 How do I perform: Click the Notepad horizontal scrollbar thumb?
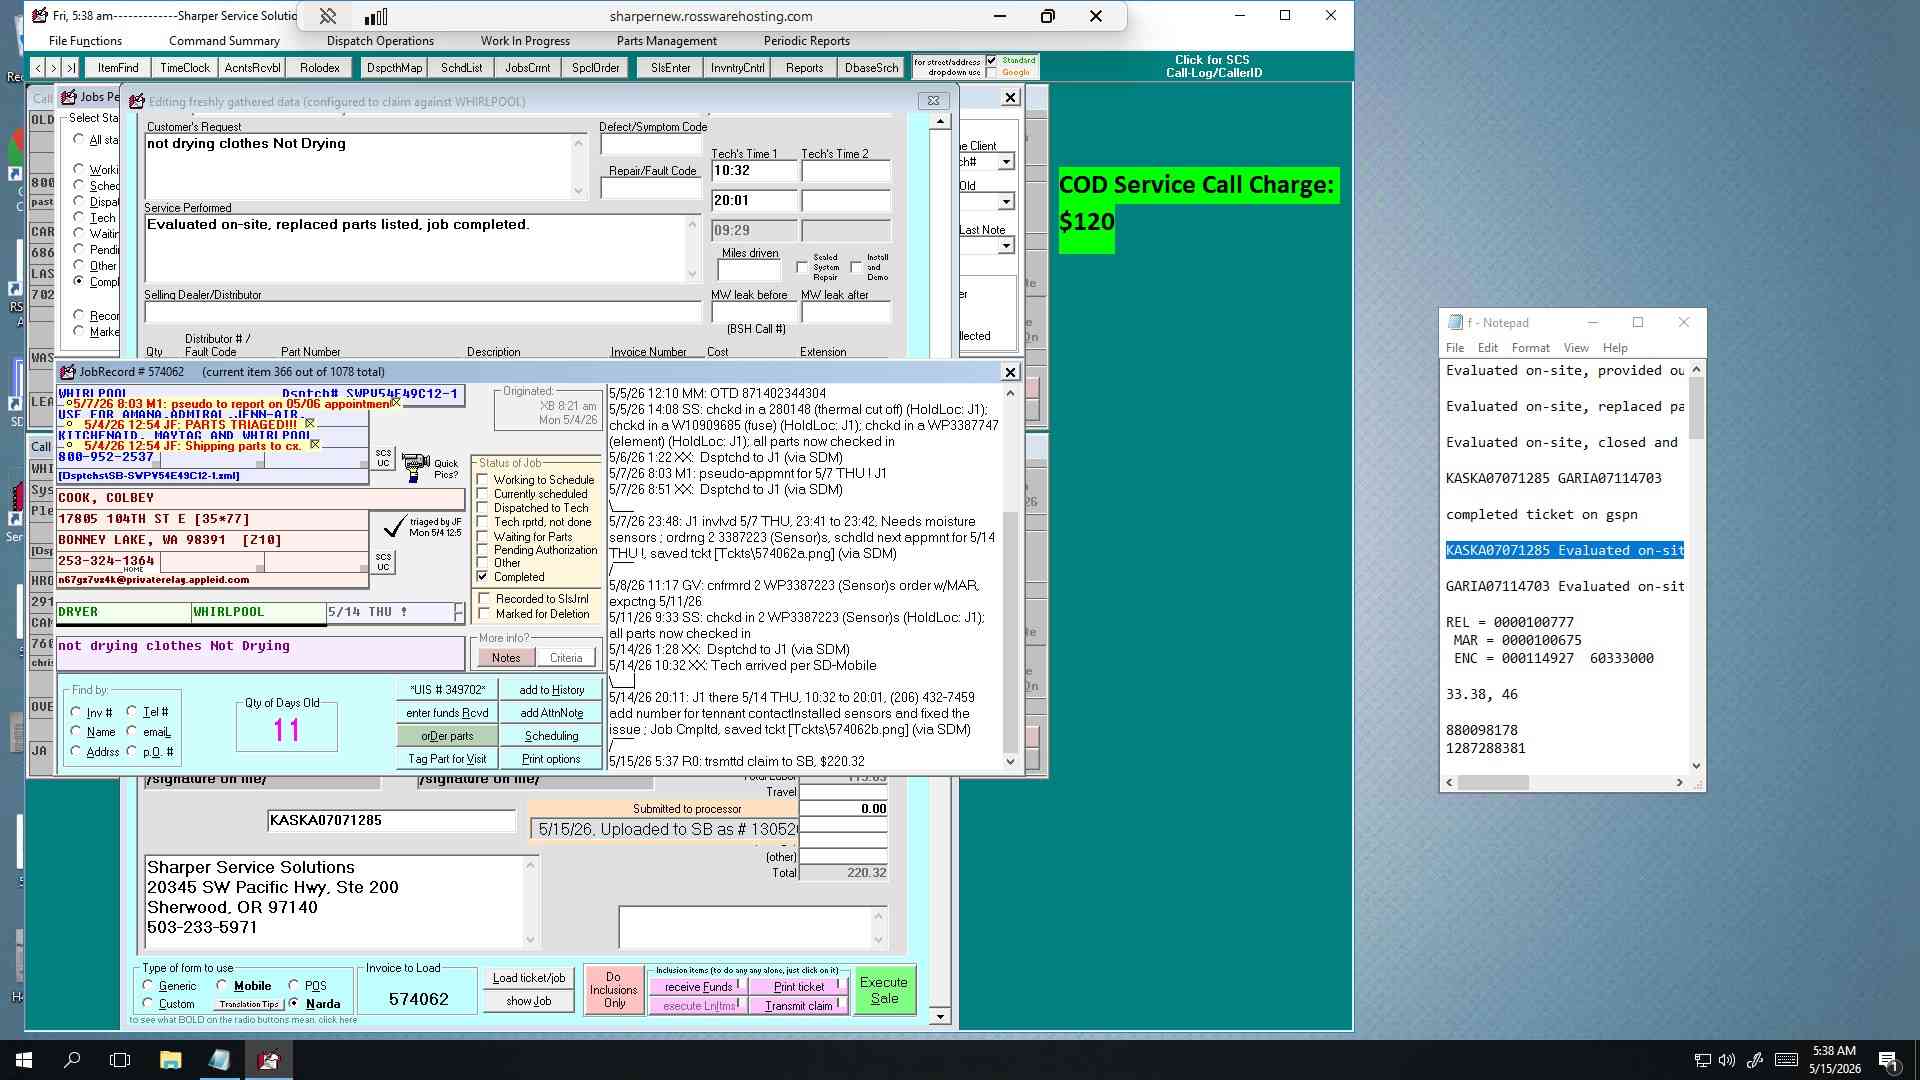[1493, 783]
